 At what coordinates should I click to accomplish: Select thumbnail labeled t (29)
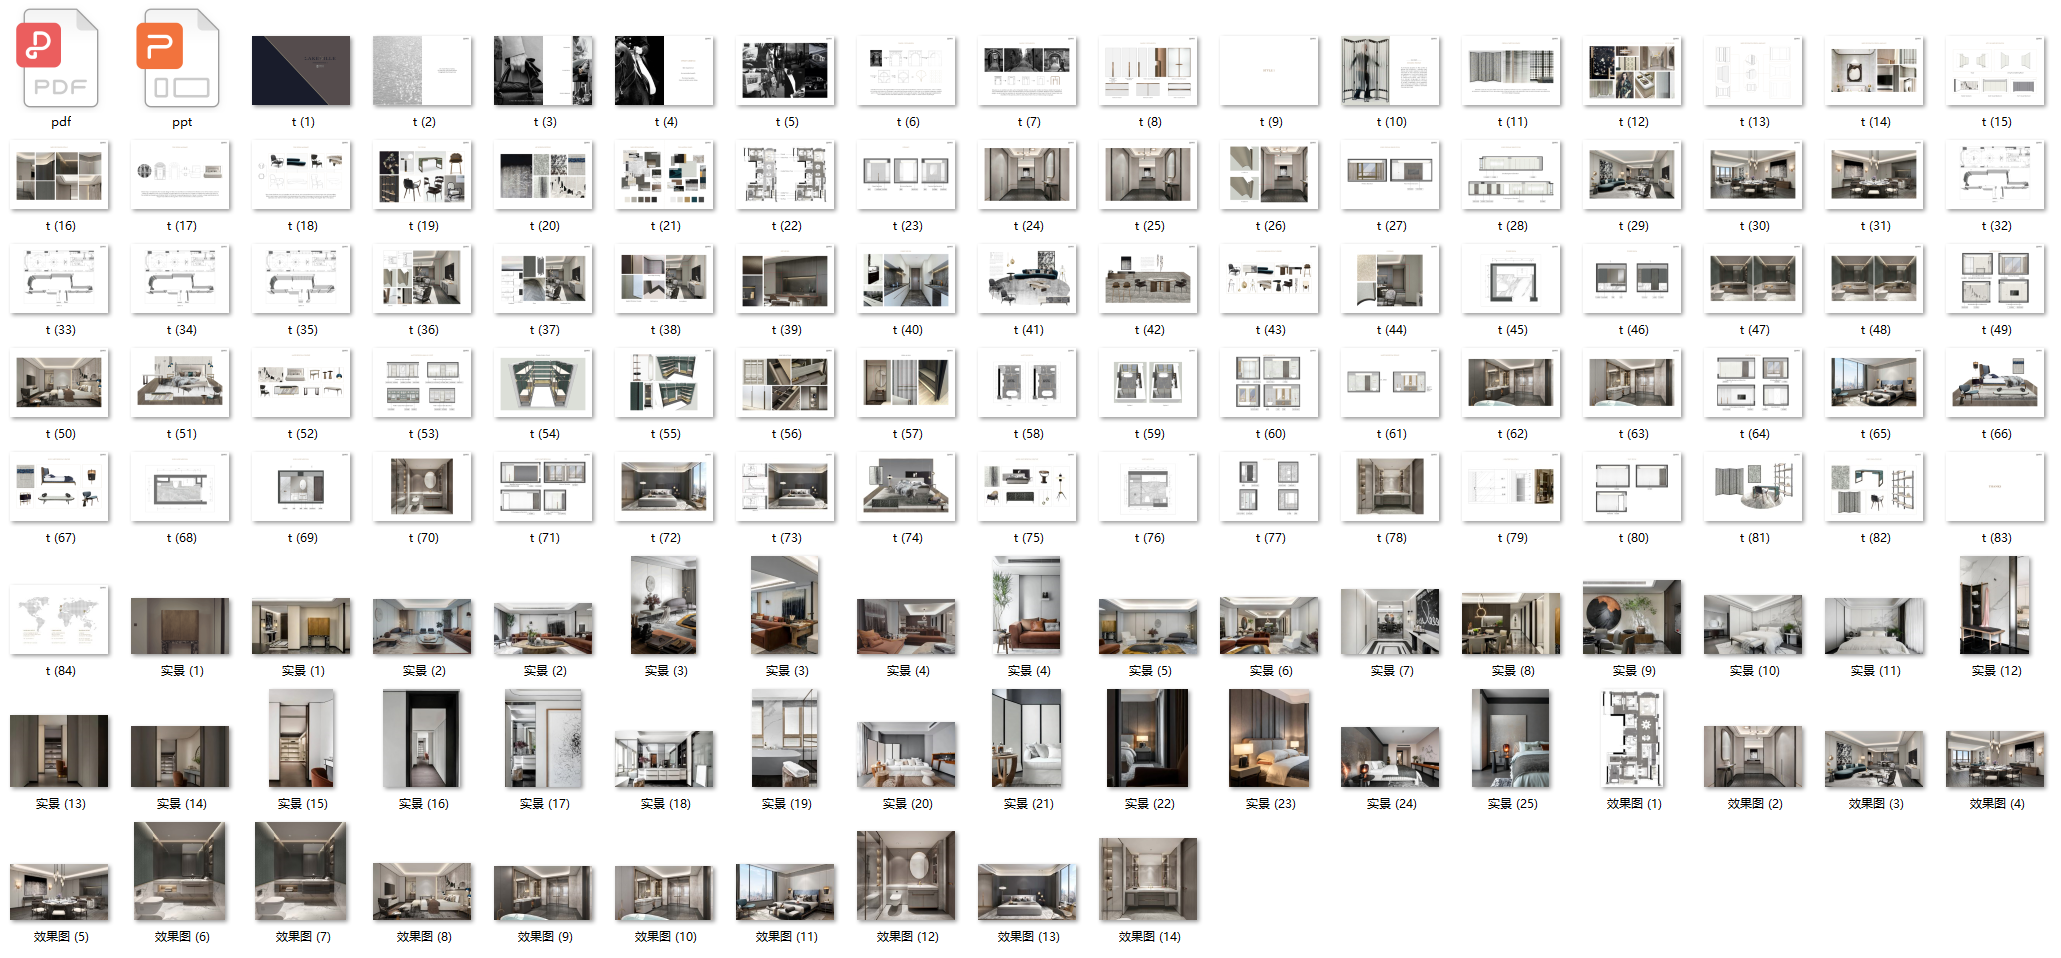coord(1632,175)
